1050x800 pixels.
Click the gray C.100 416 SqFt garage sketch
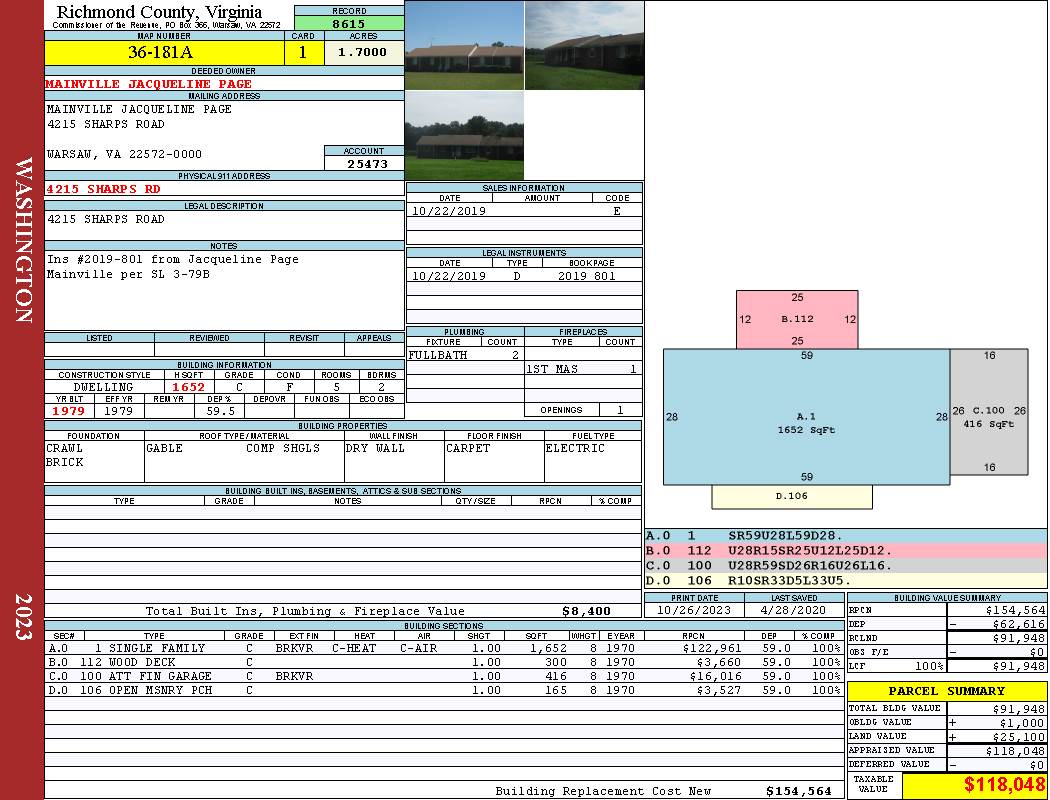(x=988, y=412)
